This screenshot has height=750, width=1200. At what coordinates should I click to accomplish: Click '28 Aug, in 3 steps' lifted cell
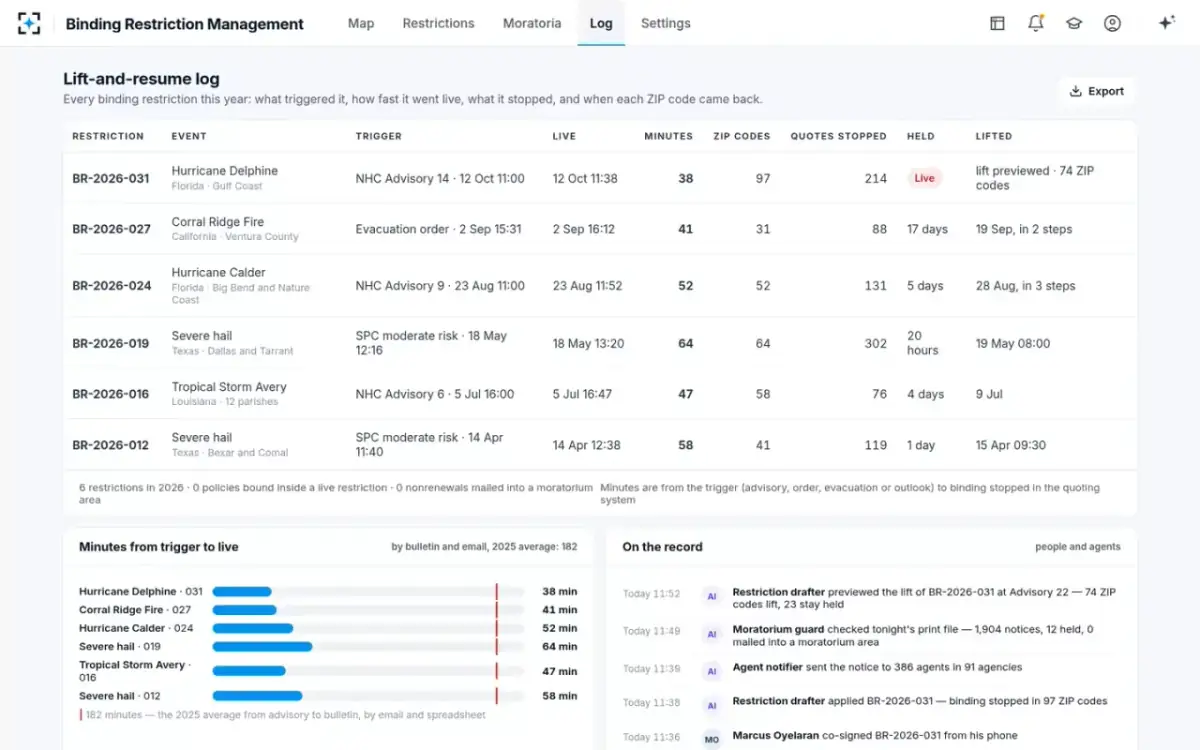[x=1026, y=286]
